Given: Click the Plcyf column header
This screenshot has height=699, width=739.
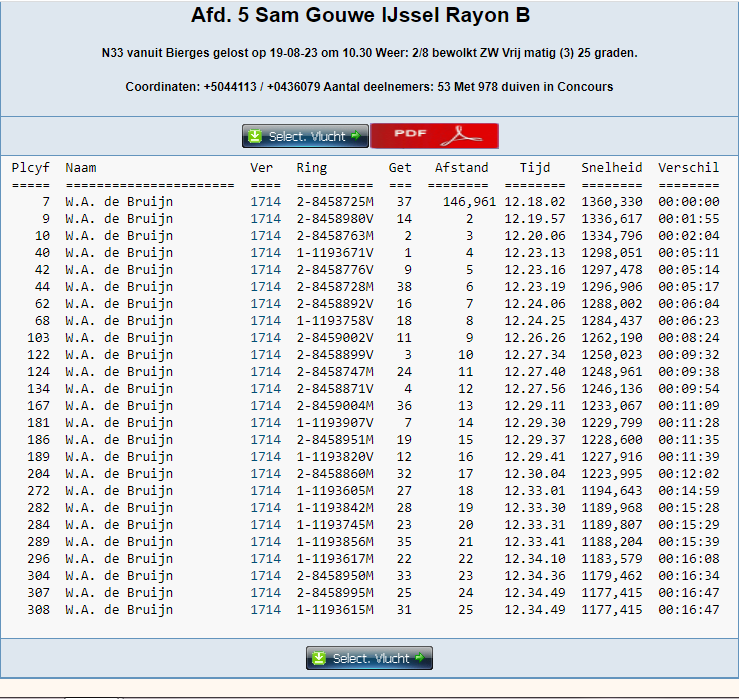Looking at the screenshot, I should 31,168.
